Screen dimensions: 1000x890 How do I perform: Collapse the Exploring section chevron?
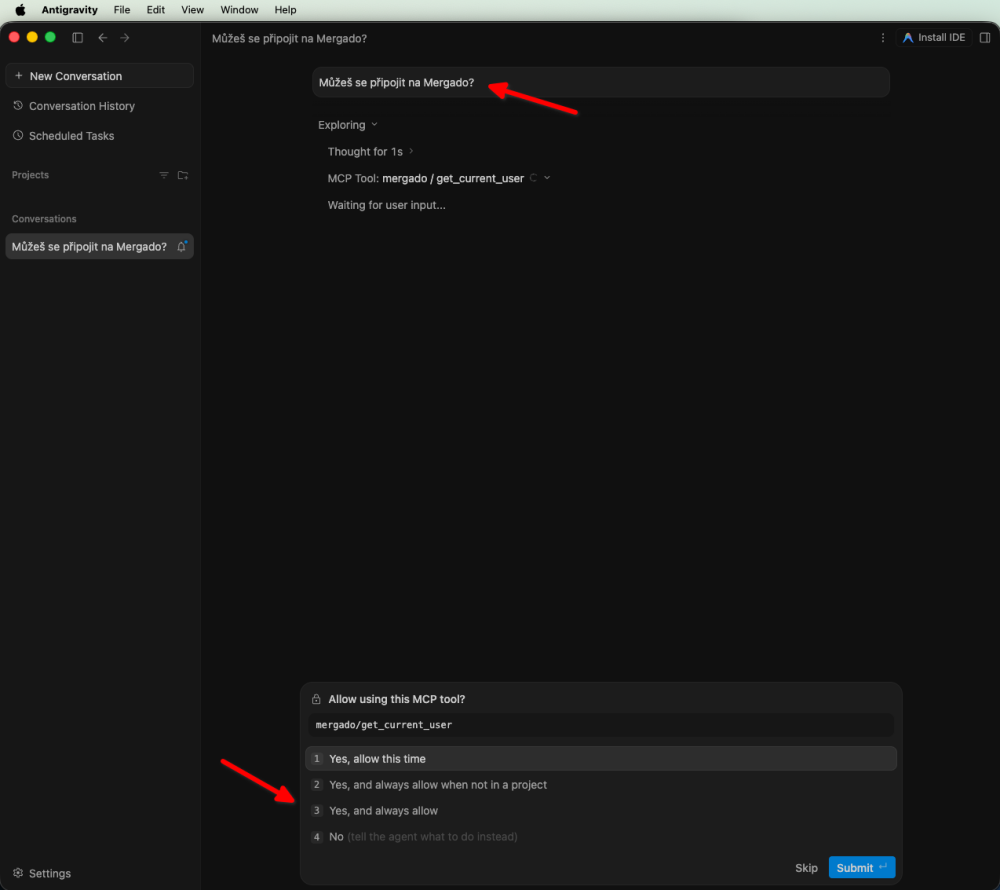(374, 124)
